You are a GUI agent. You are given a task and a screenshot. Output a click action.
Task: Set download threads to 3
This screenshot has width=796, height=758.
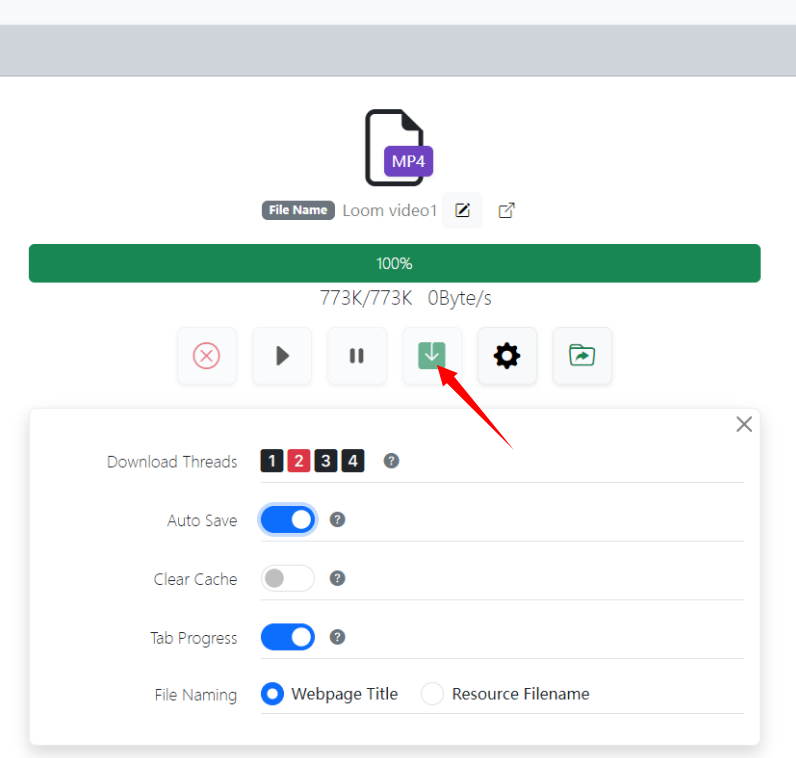pyautogui.click(x=325, y=461)
